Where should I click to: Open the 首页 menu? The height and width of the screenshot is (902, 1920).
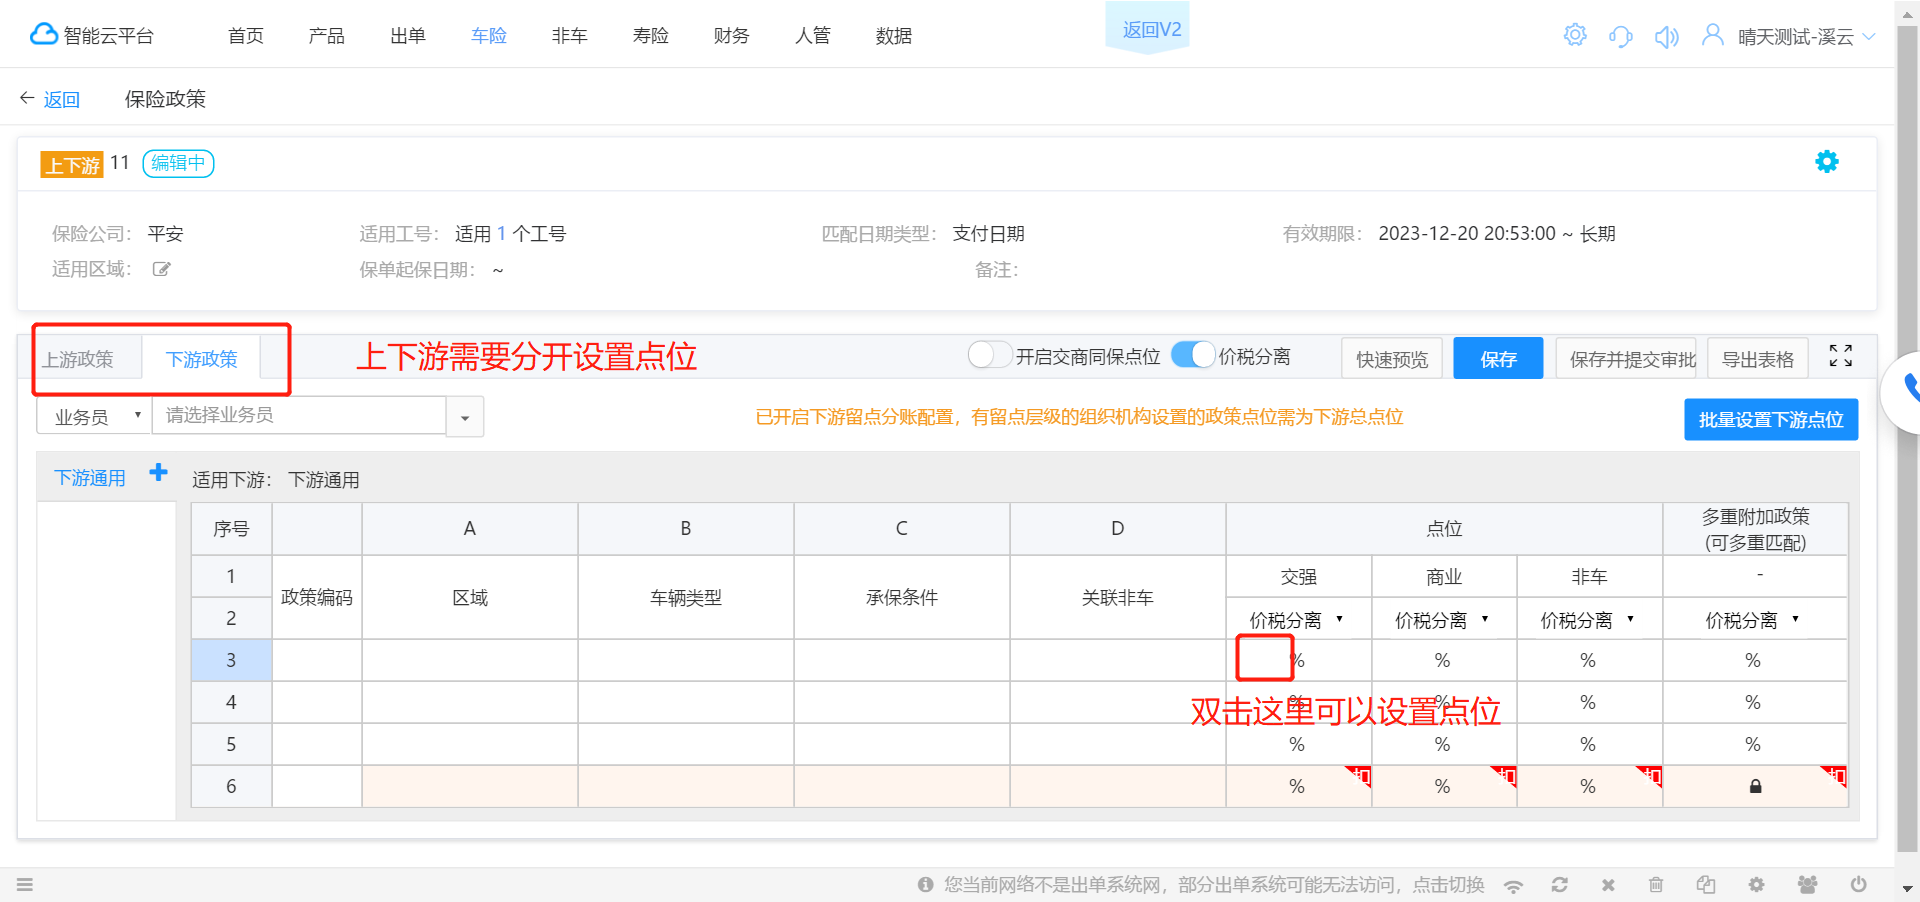pos(246,36)
